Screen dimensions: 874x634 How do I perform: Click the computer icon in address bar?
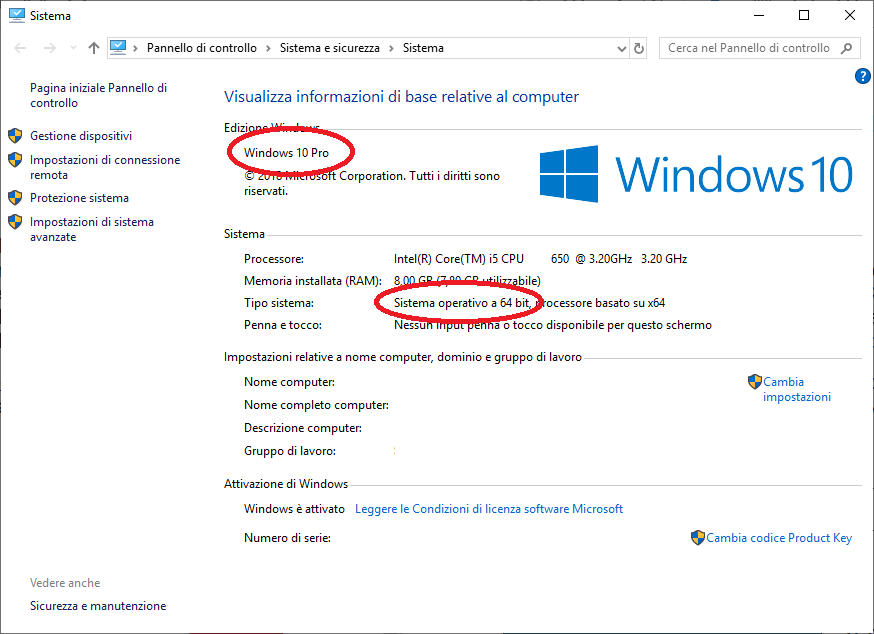pyautogui.click(x=118, y=48)
